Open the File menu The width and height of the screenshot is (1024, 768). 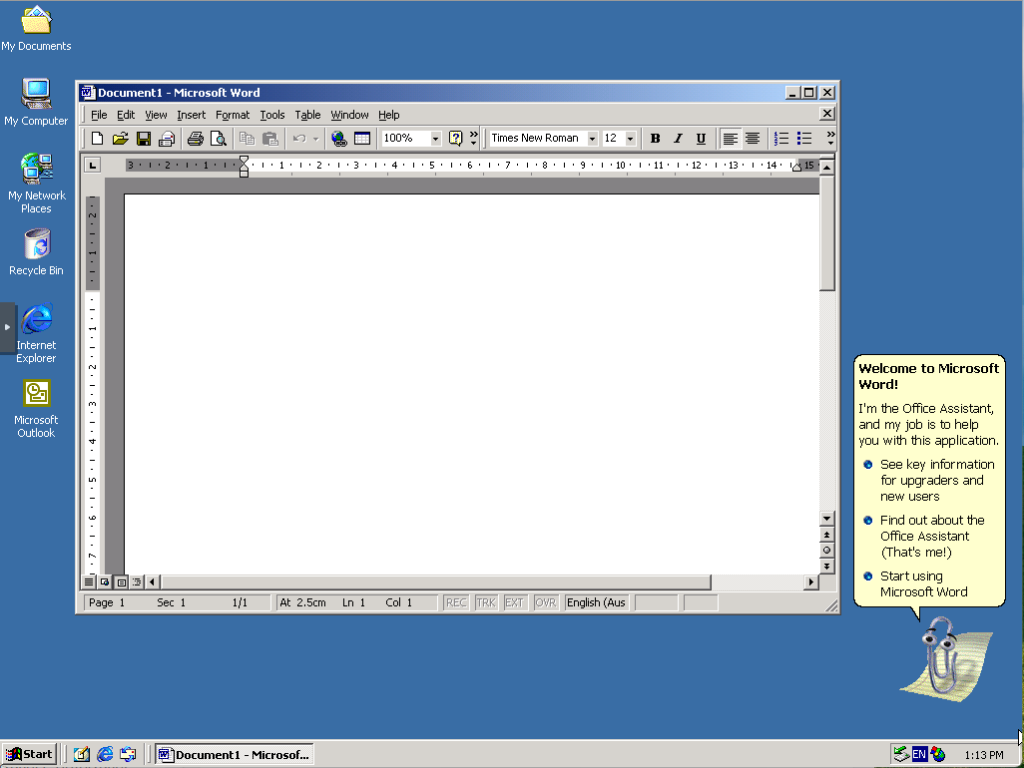pos(99,115)
